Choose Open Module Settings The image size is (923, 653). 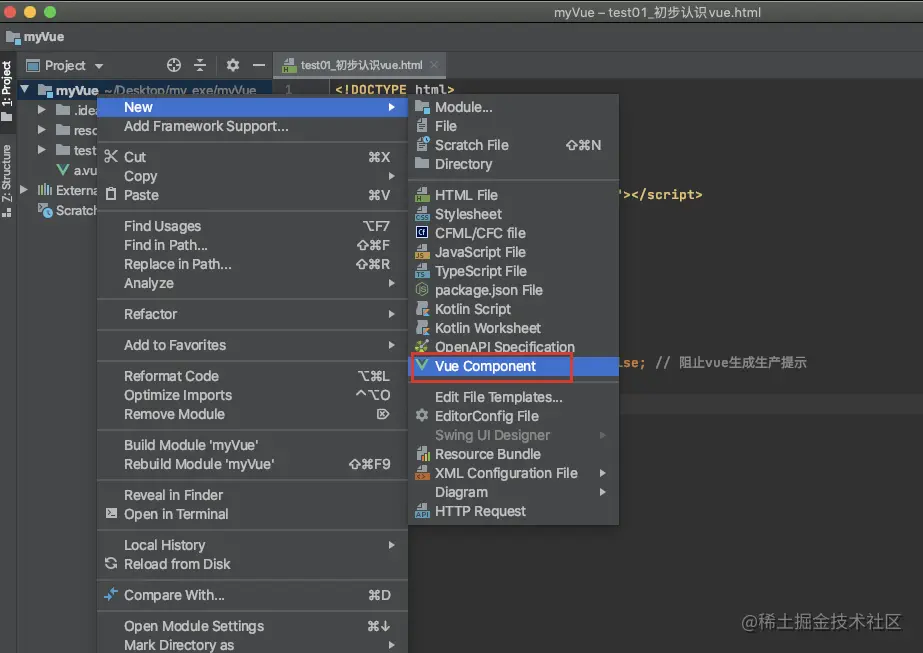click(x=253, y=626)
